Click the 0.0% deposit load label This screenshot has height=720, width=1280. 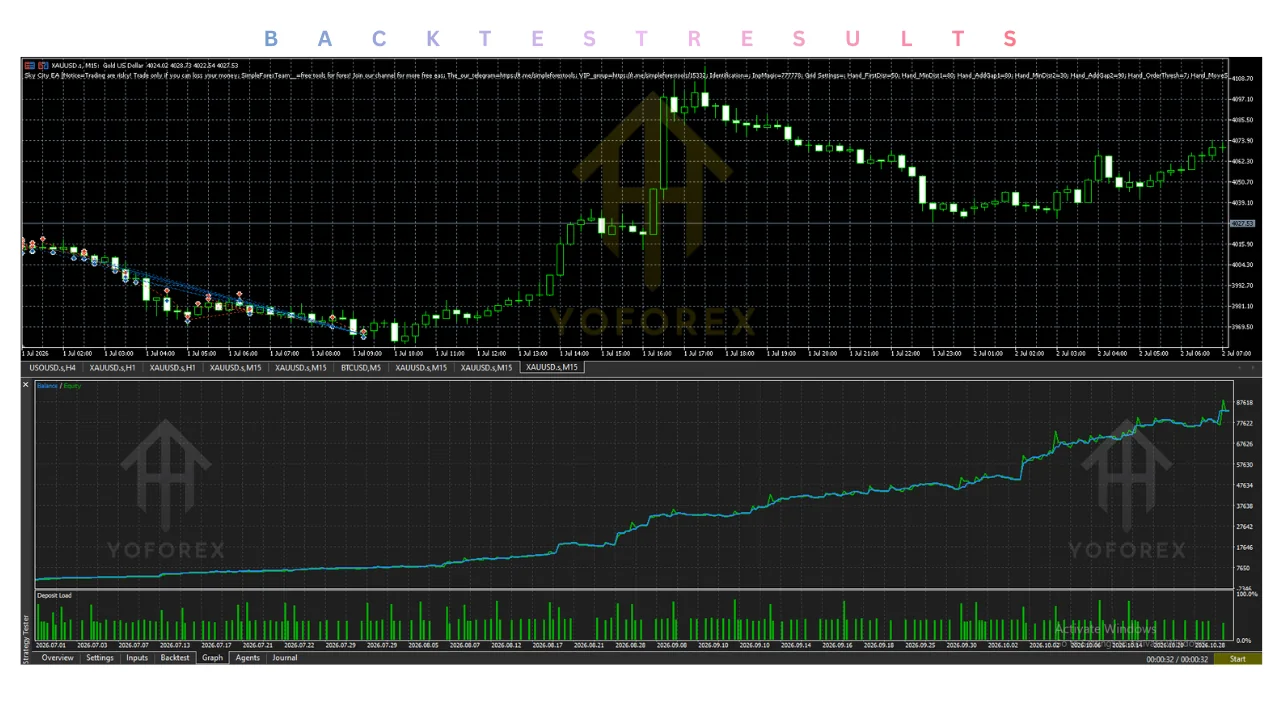[x=1245, y=640]
